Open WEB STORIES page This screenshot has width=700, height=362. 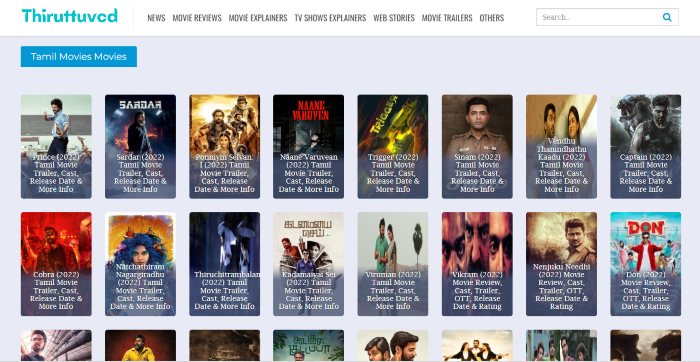pos(394,18)
